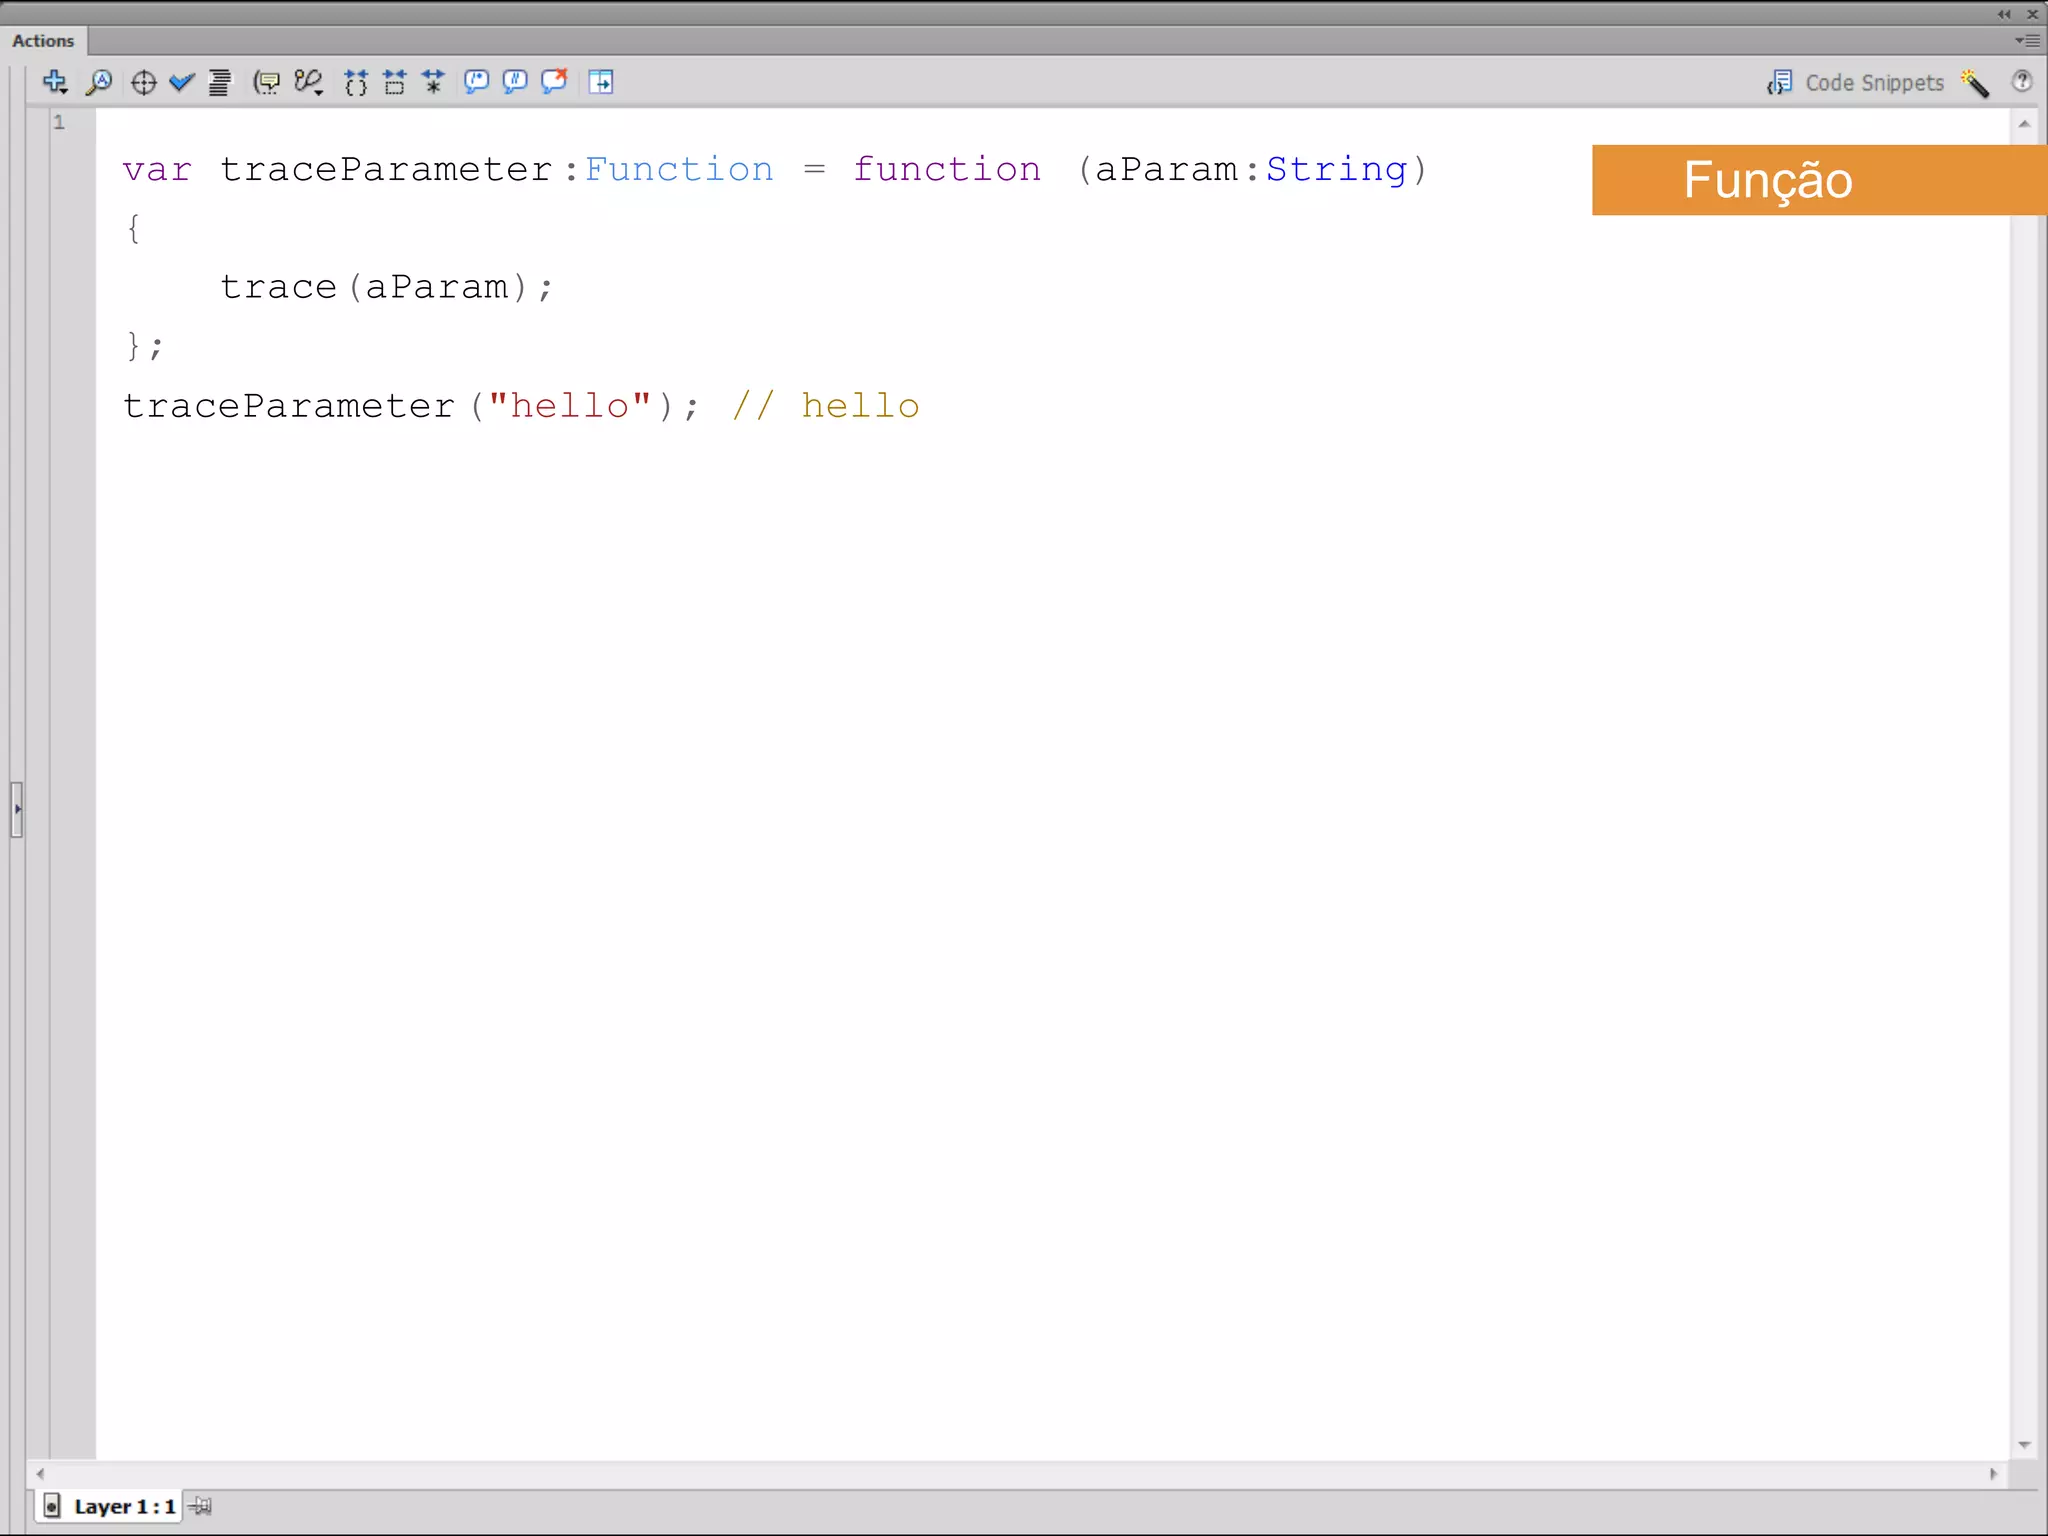Toggle Script Assist magic wand icon

(1975, 83)
